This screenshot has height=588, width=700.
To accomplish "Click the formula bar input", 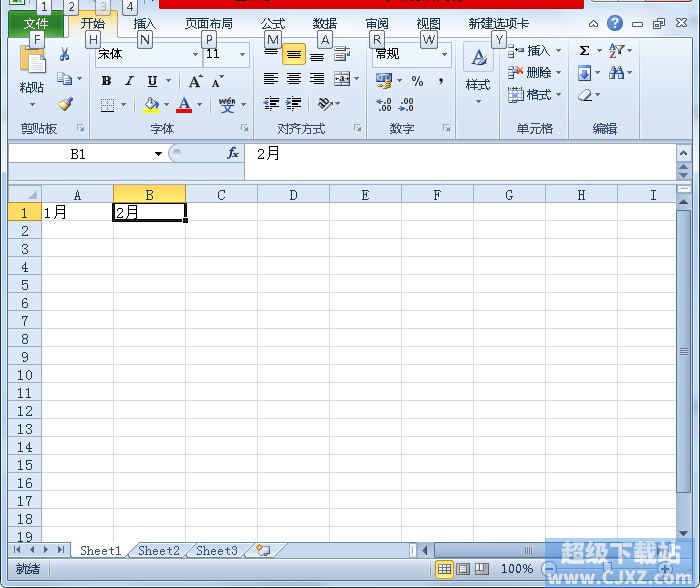I will [460, 161].
